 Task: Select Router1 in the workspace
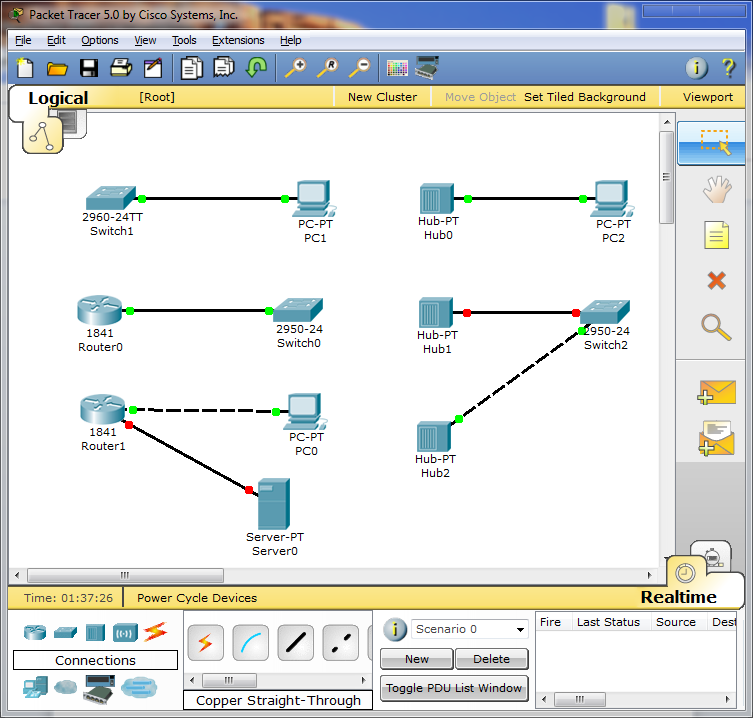tap(102, 410)
